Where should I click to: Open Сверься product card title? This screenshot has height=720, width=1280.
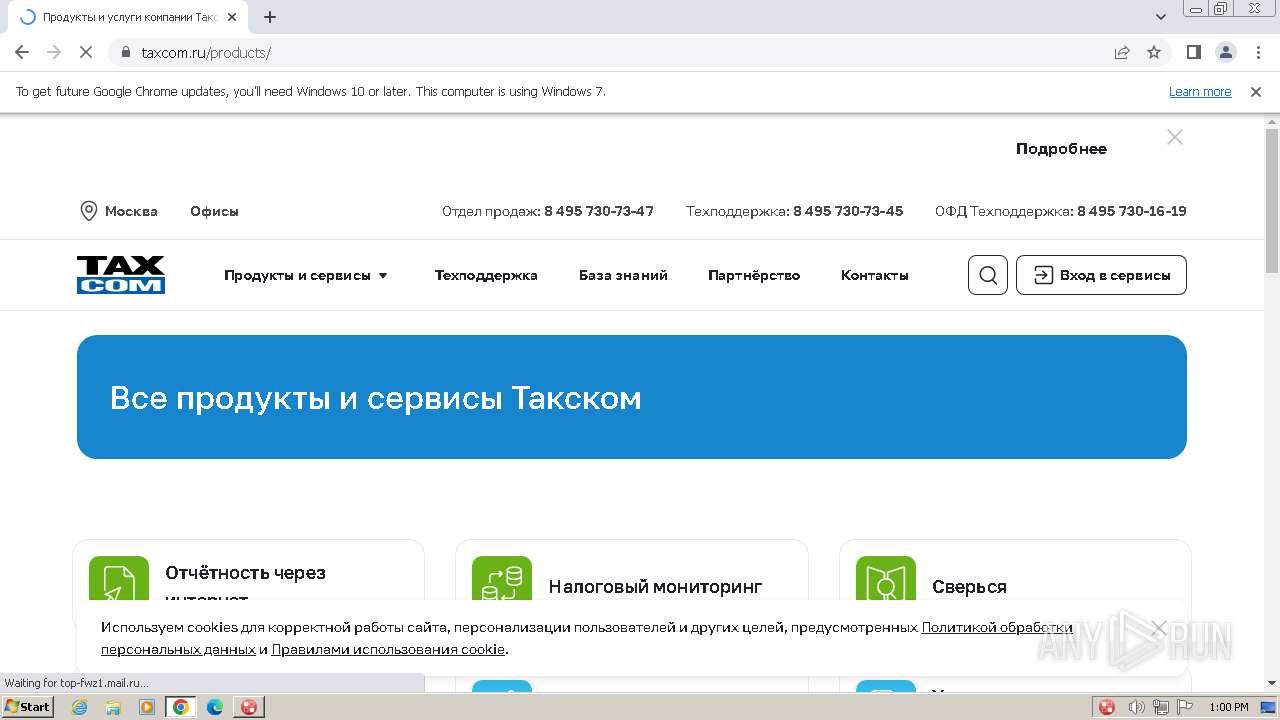point(969,587)
